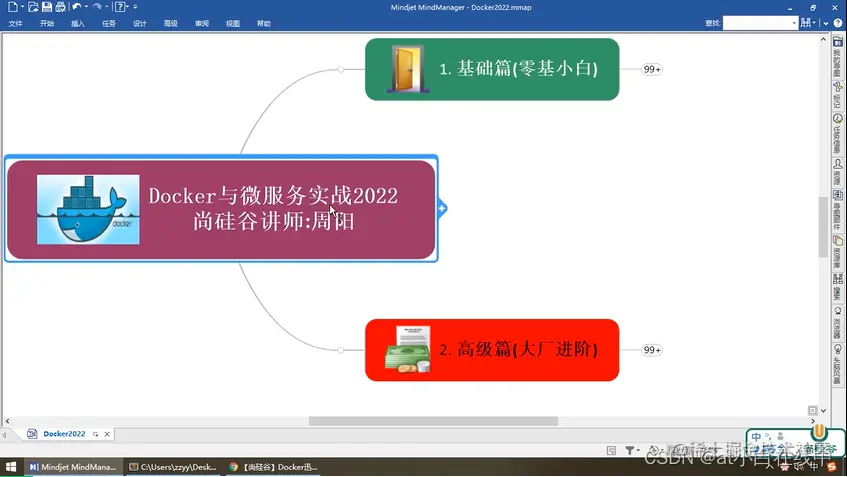Switch to C:\Users\zzyy\Desk... taskbar window

coord(172,467)
